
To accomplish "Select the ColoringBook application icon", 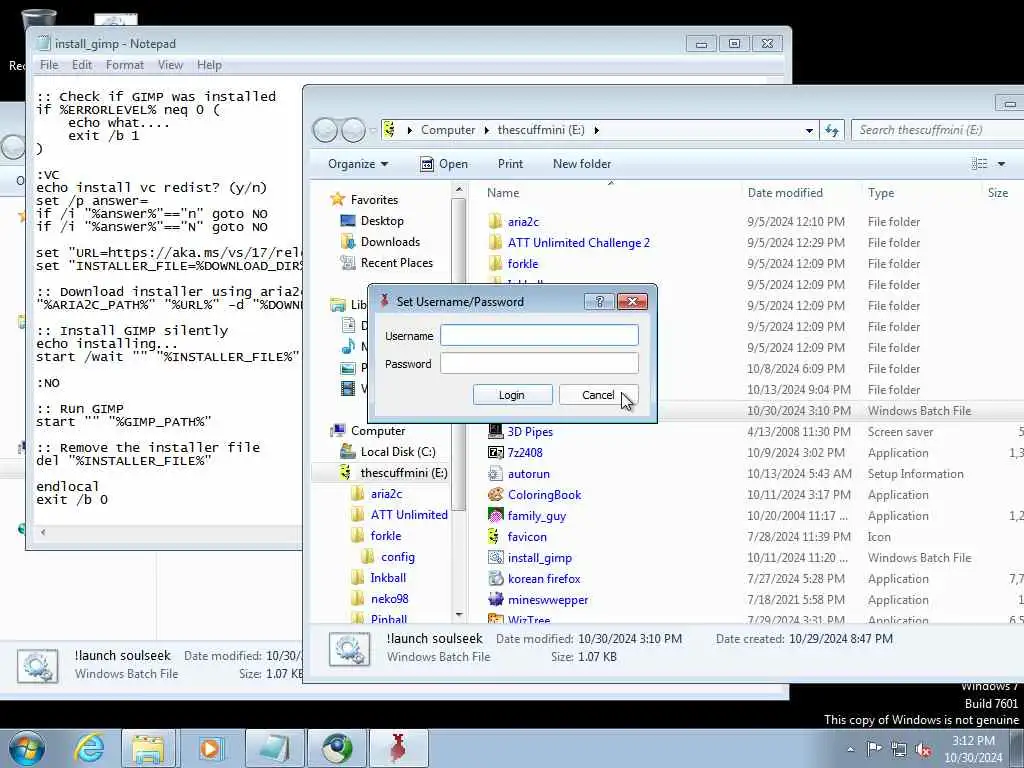I will (495, 494).
